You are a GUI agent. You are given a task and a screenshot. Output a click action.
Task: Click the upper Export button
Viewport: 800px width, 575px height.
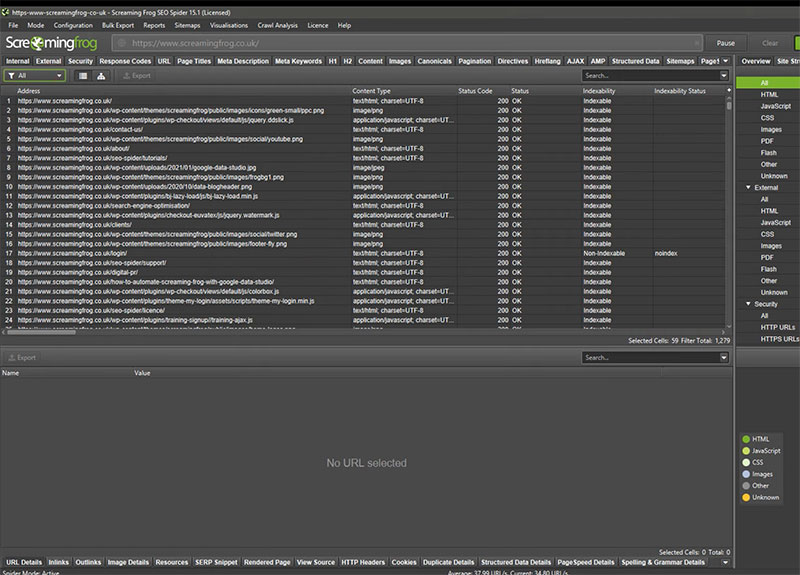coord(137,76)
